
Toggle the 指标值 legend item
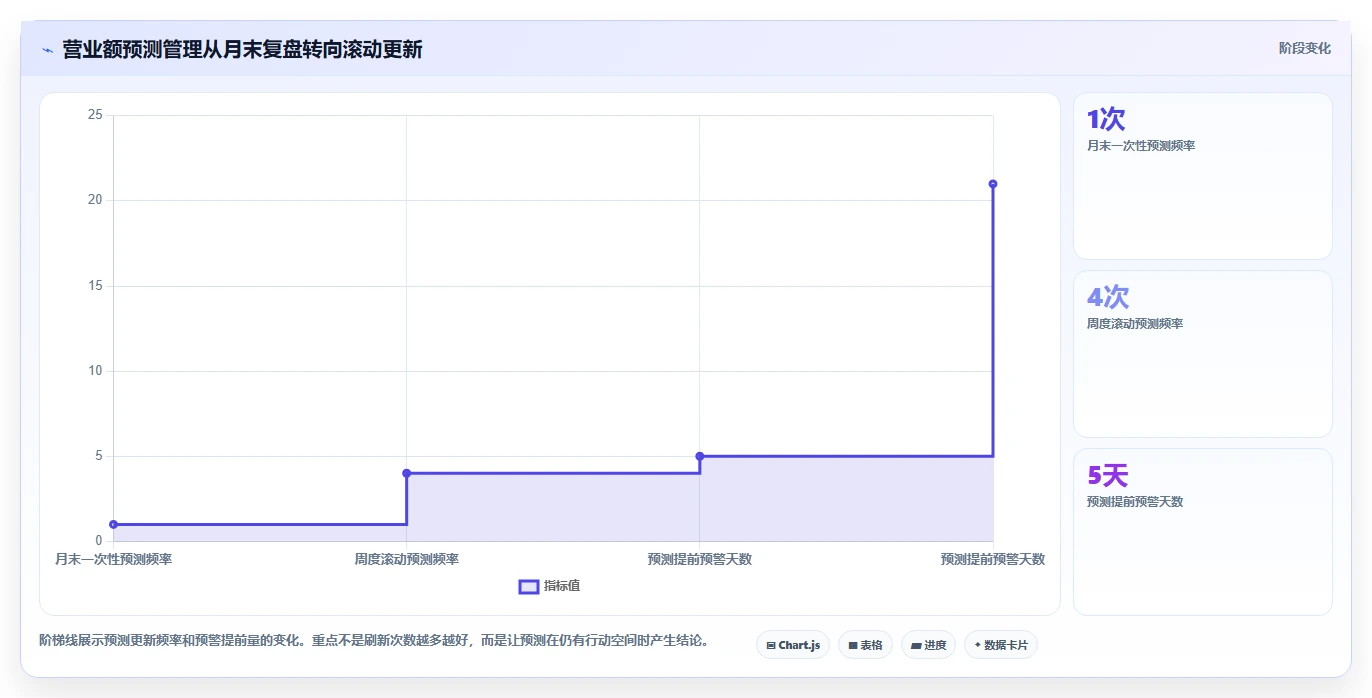point(549,586)
